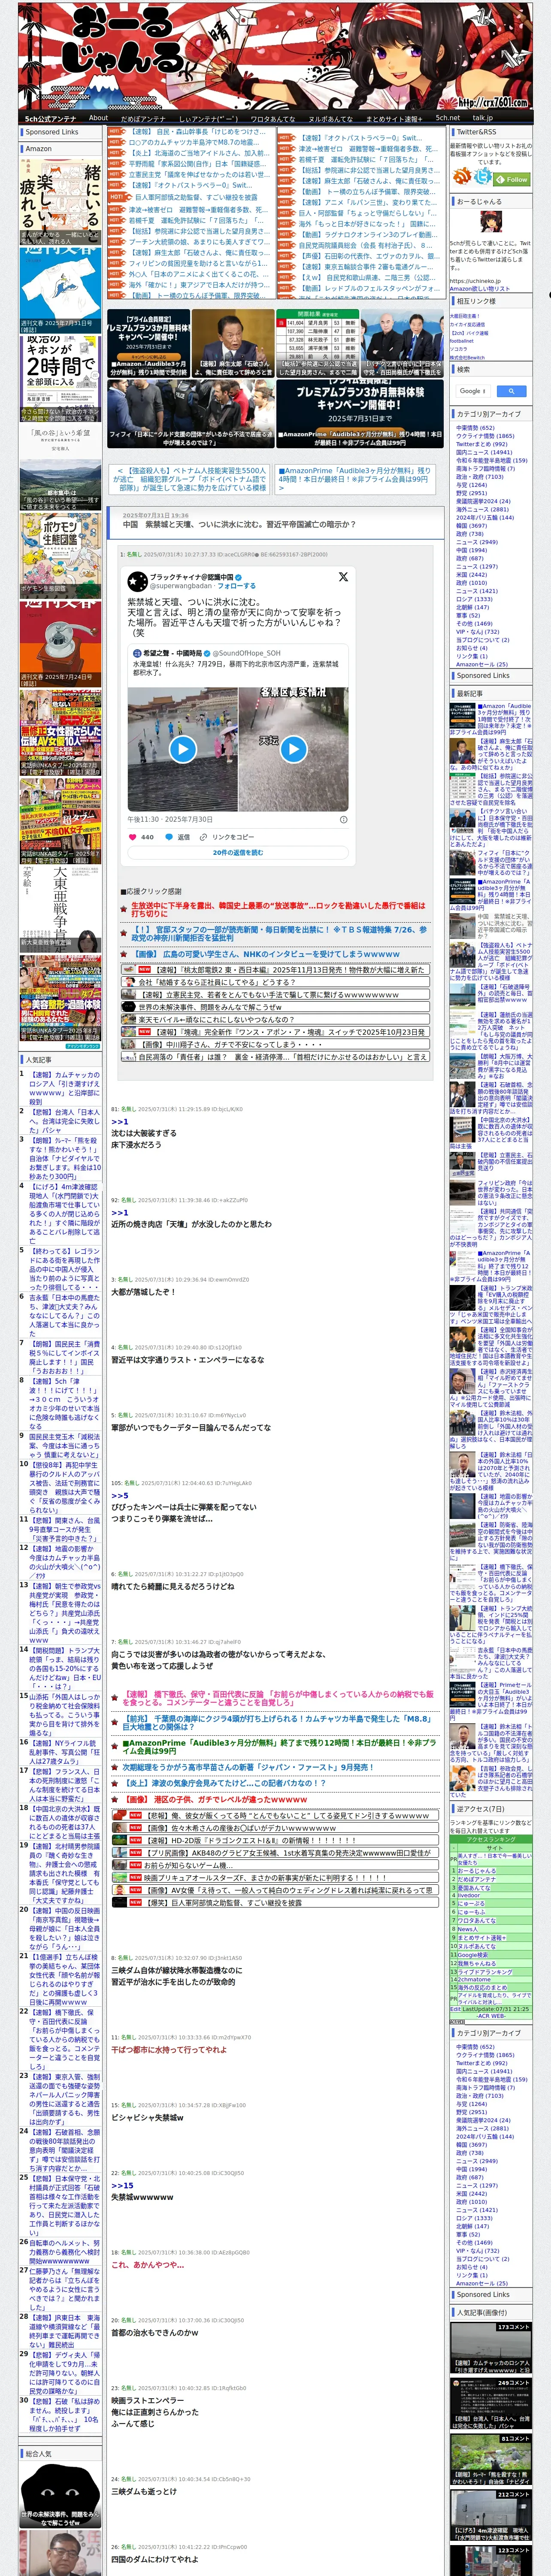Open 南海トラフ臨時情報 (7) in upper category archive

point(486,469)
